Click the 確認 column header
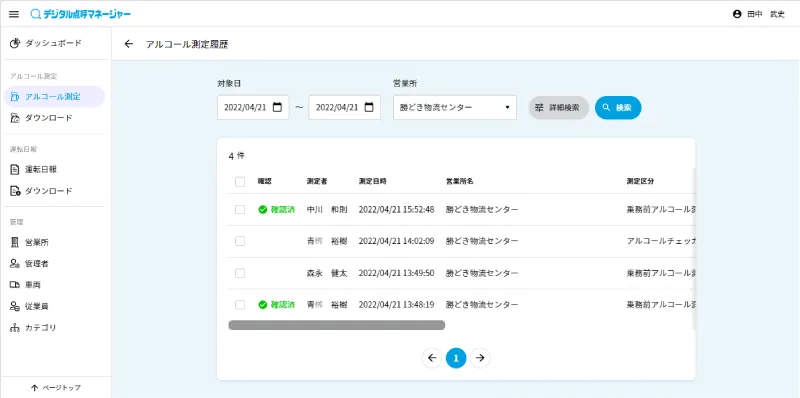This screenshot has width=800, height=398. [x=264, y=182]
